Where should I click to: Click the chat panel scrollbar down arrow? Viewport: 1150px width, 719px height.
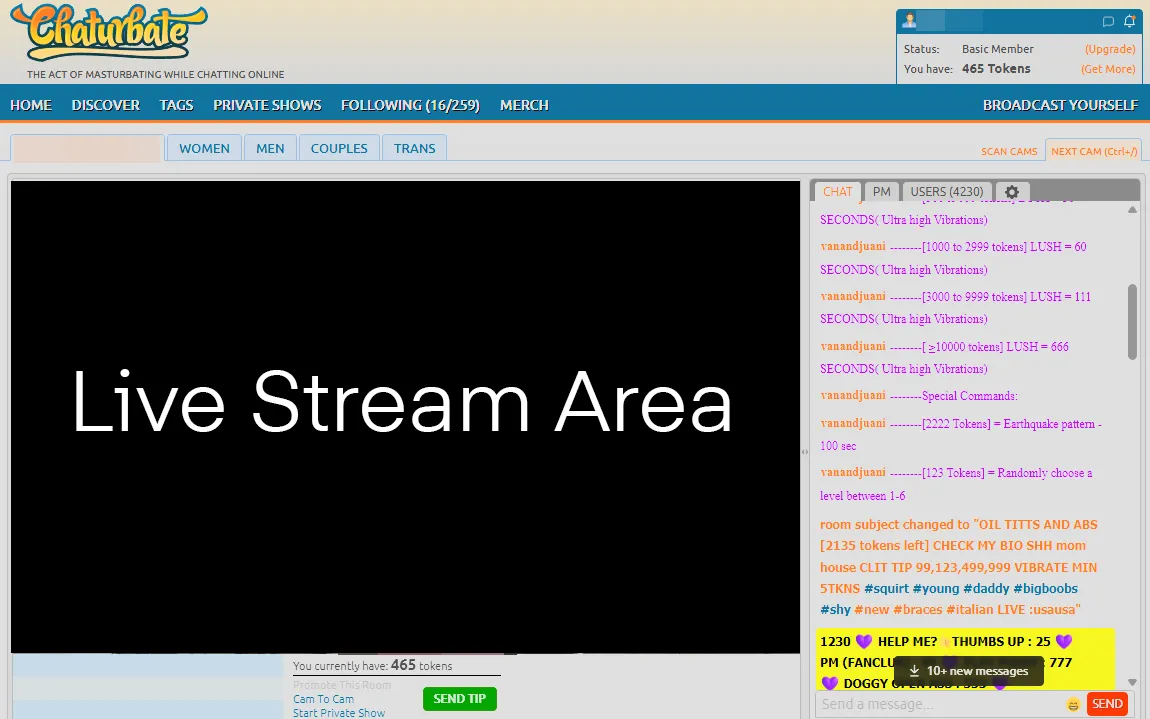tap(1132, 681)
